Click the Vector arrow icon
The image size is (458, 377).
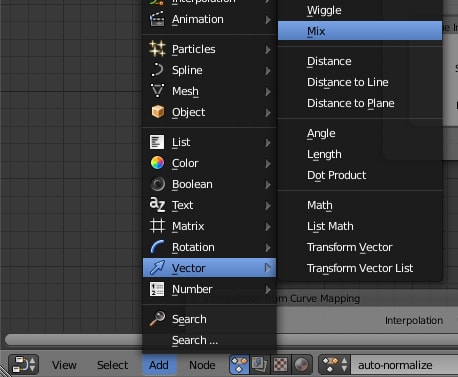(x=157, y=267)
